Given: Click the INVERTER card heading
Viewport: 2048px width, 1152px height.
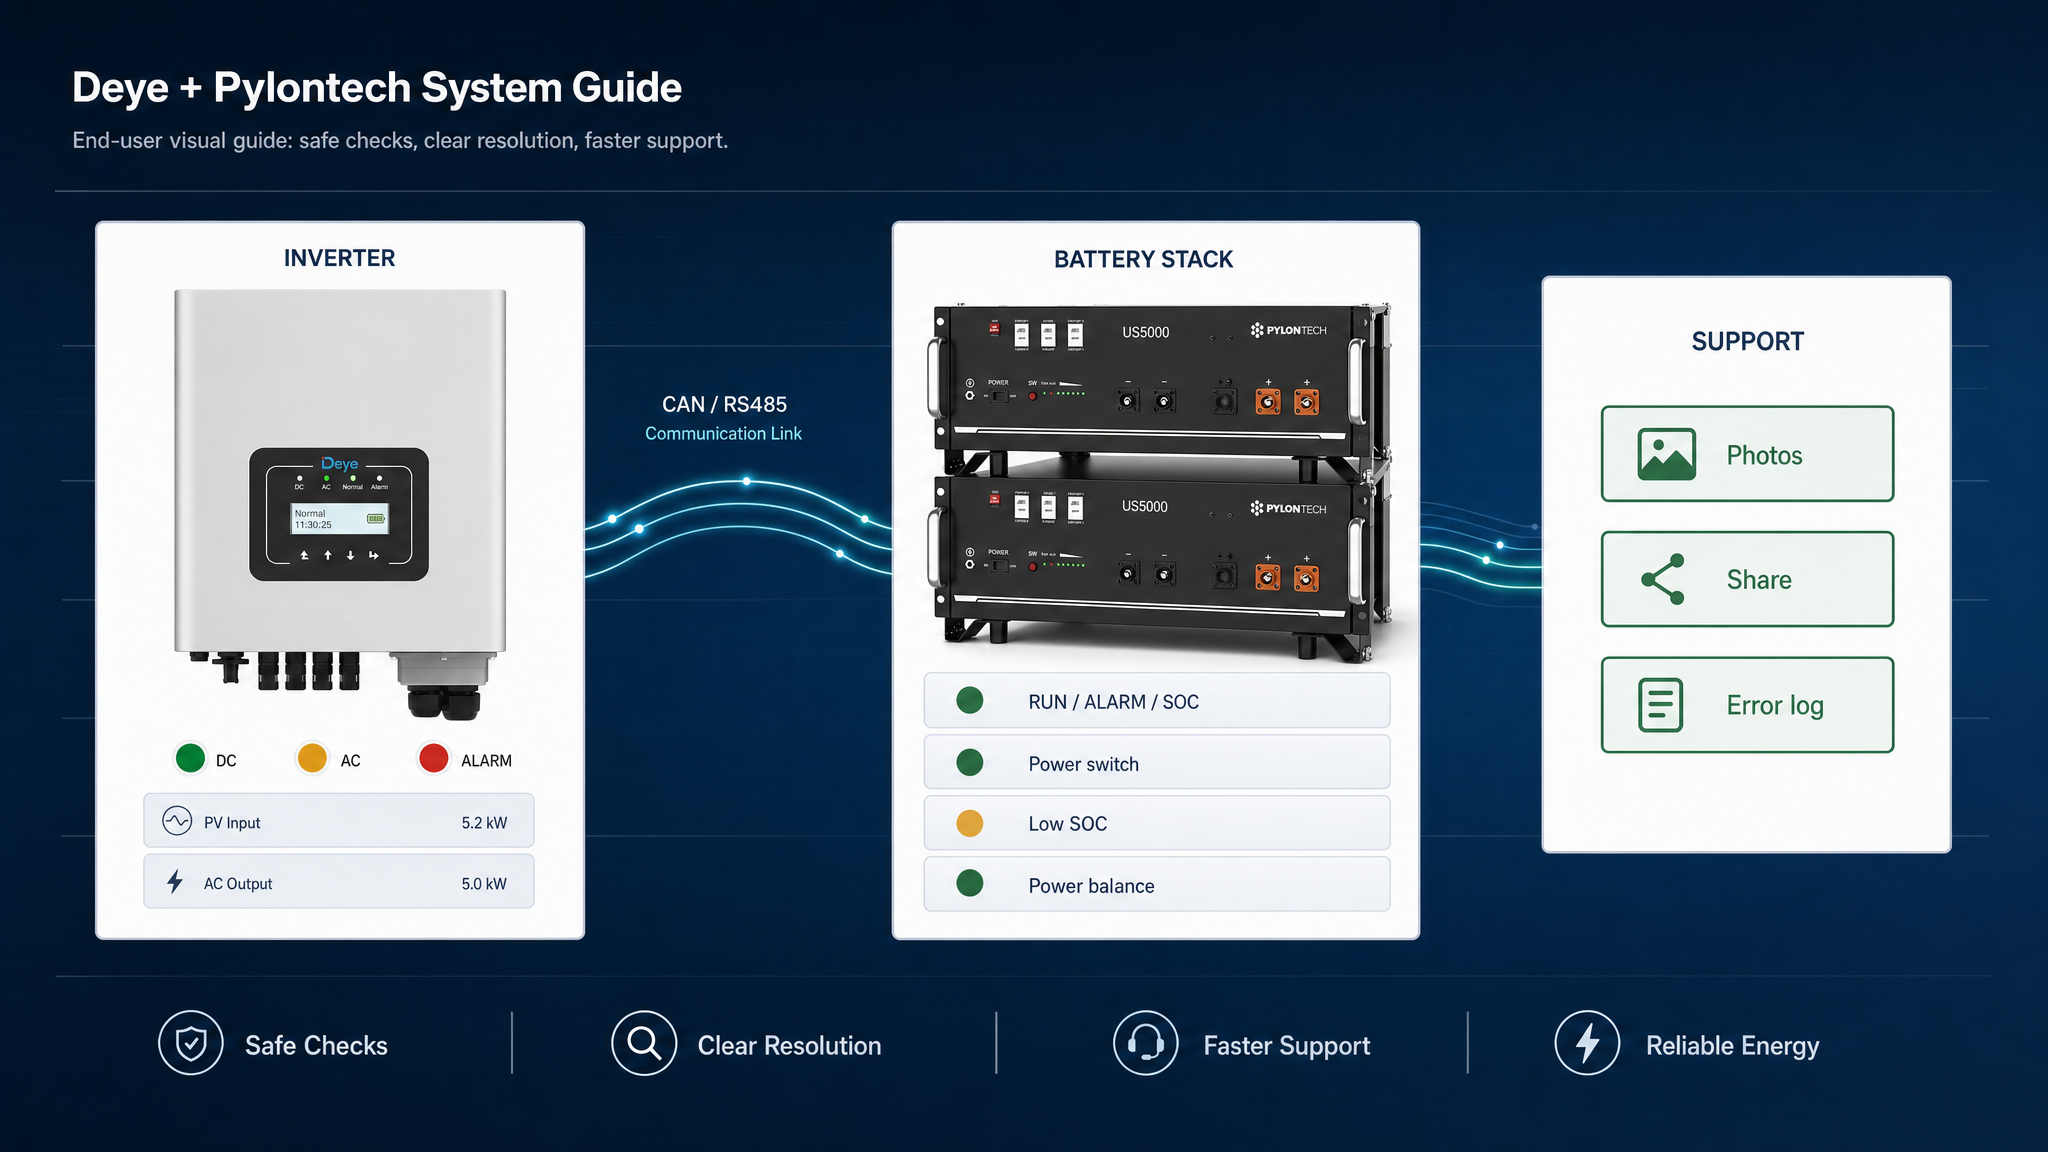Looking at the screenshot, I should (339, 258).
